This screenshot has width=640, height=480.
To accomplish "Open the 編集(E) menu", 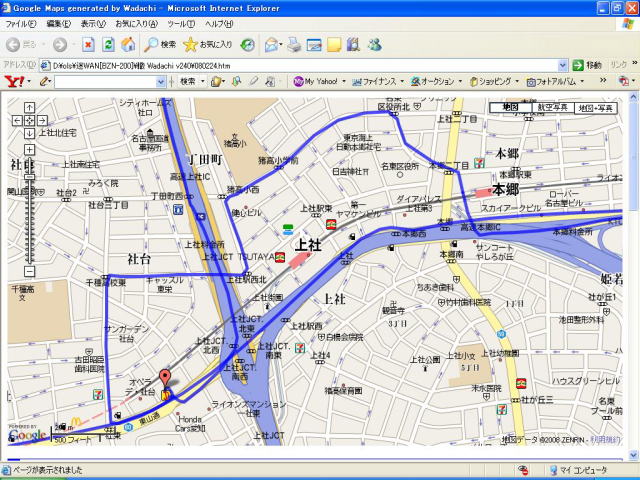I will pos(58,24).
